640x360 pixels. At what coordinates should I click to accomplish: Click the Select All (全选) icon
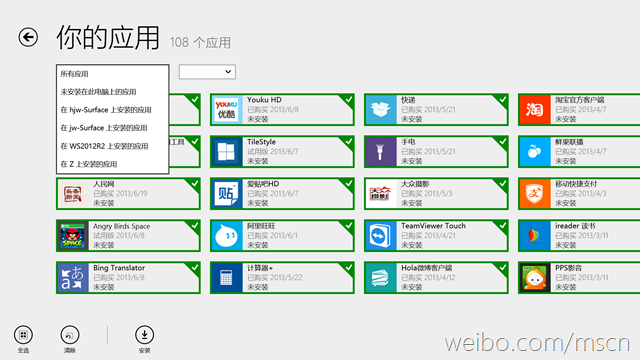pyautogui.click(x=23, y=335)
